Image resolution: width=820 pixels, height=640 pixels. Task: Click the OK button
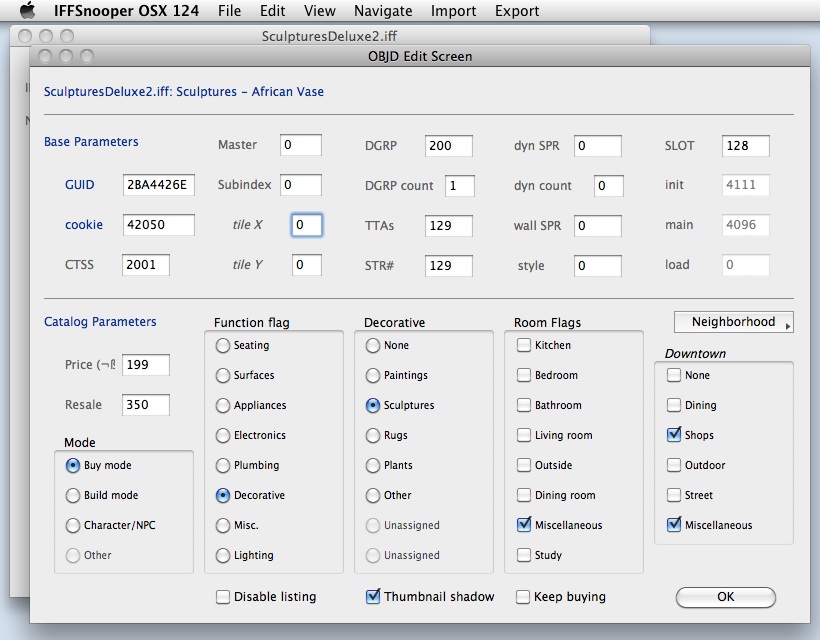(725, 596)
